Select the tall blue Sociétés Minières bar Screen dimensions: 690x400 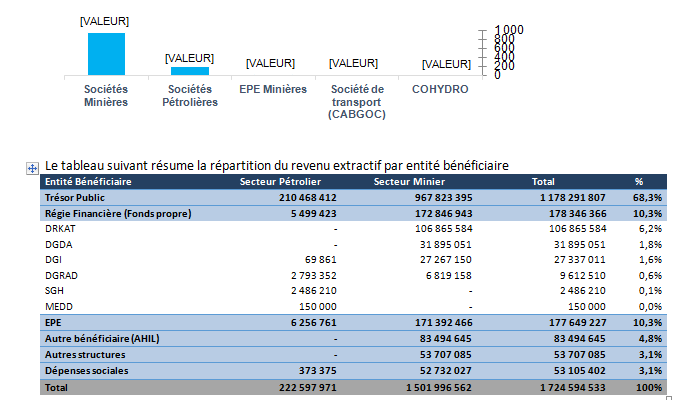click(106, 54)
